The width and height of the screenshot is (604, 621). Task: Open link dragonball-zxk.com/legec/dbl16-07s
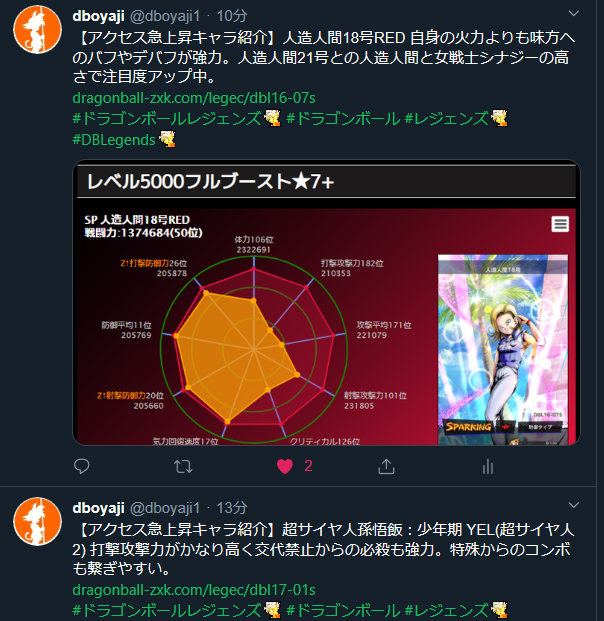click(x=194, y=98)
